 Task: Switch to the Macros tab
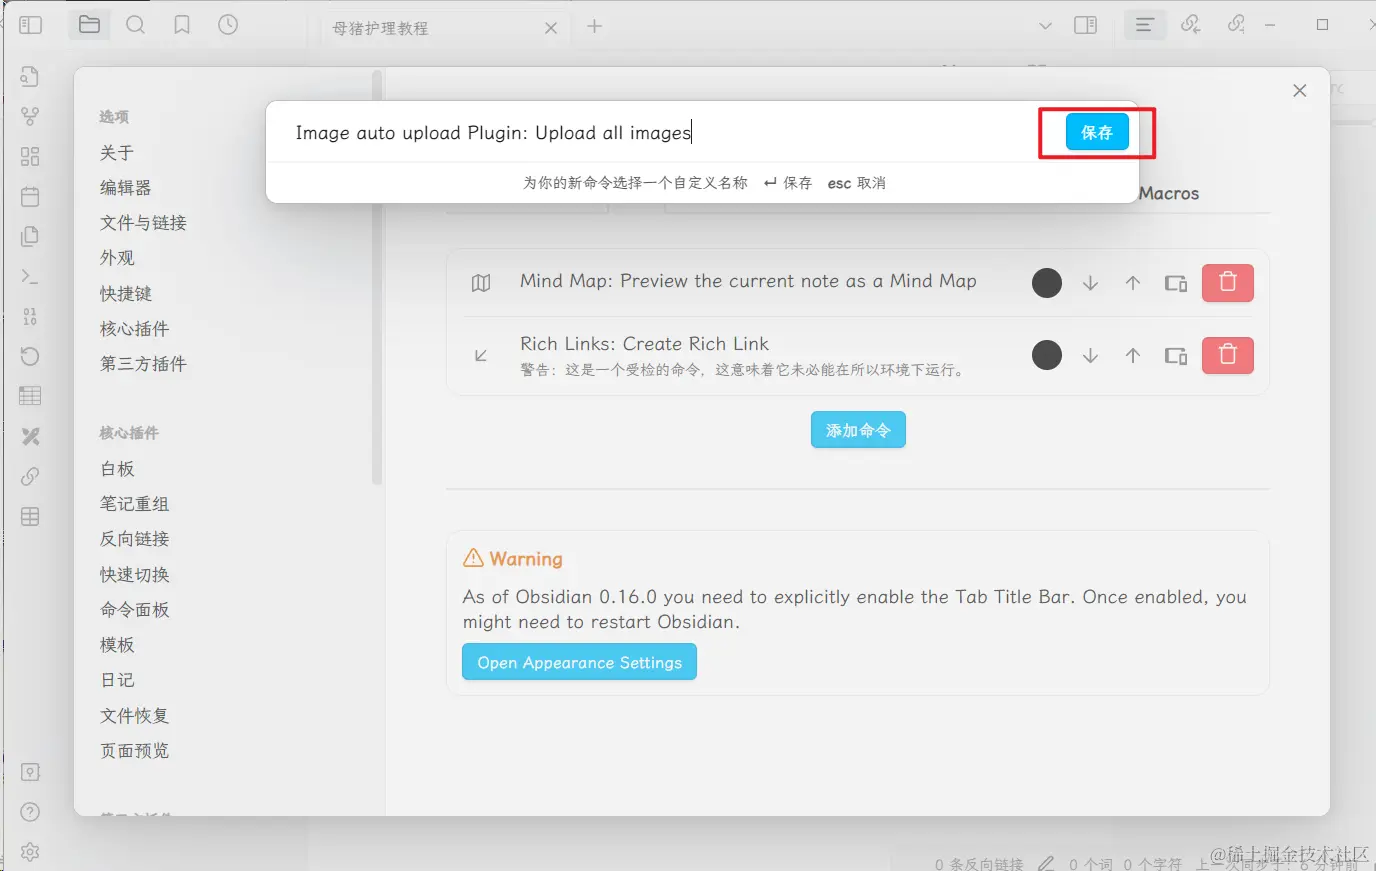click(x=1169, y=194)
